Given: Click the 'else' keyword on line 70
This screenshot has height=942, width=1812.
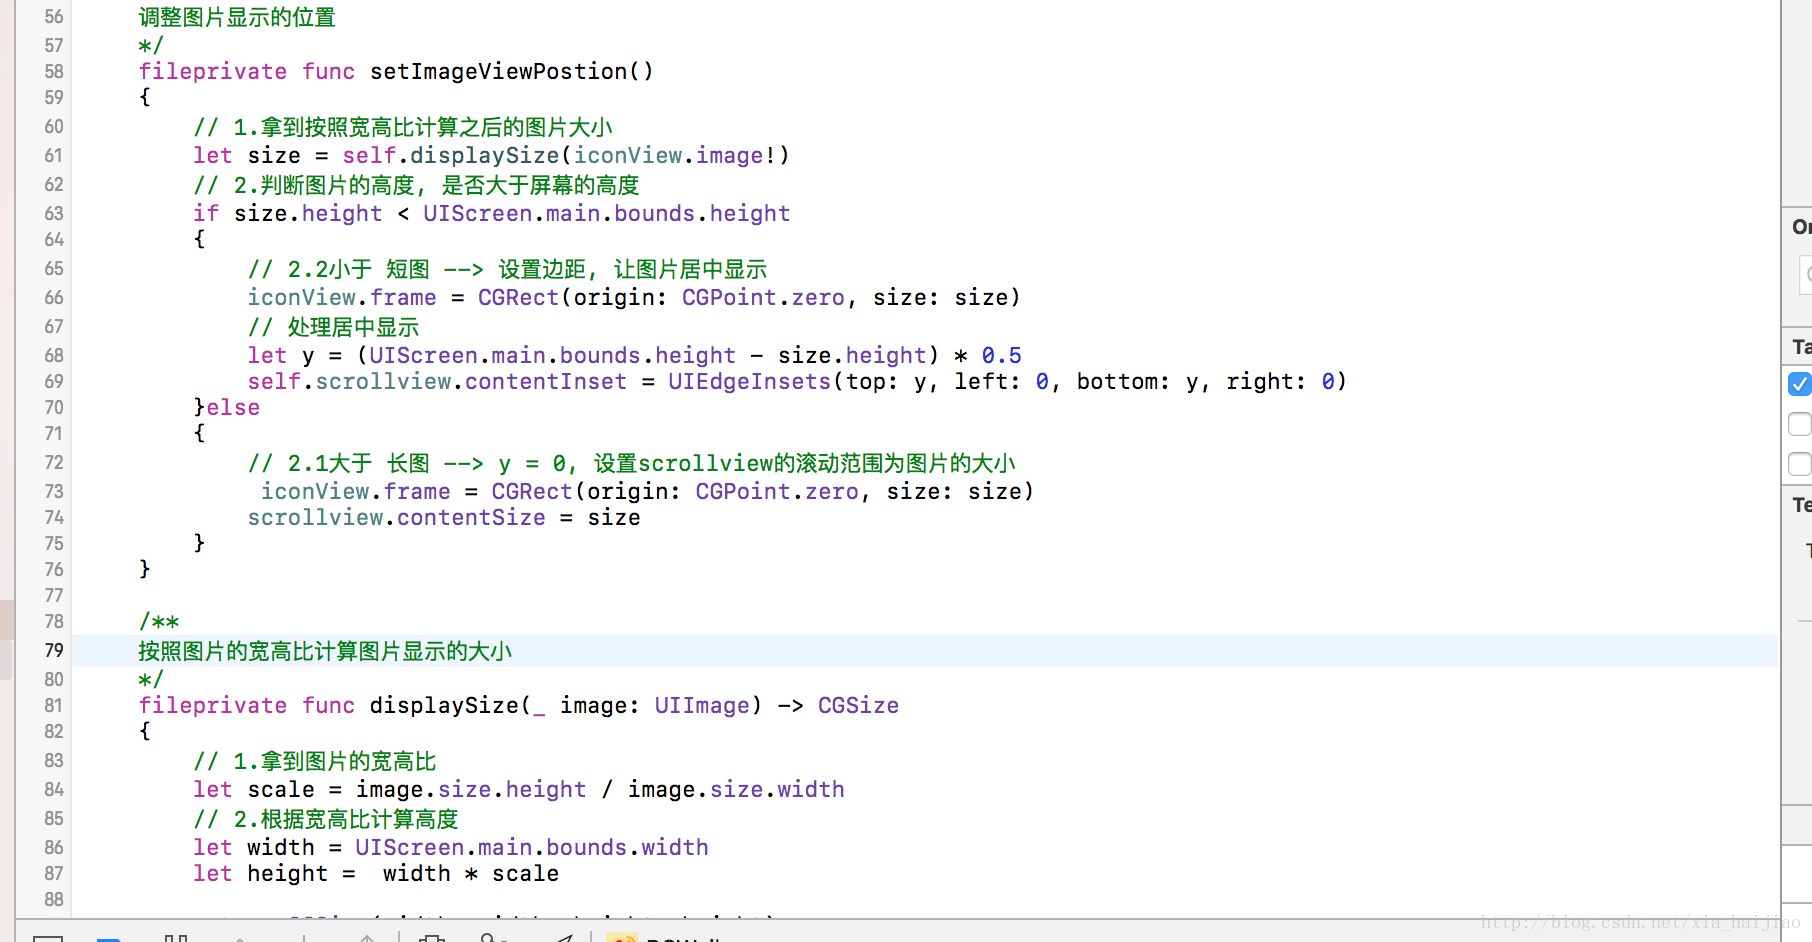Looking at the screenshot, I should (233, 407).
